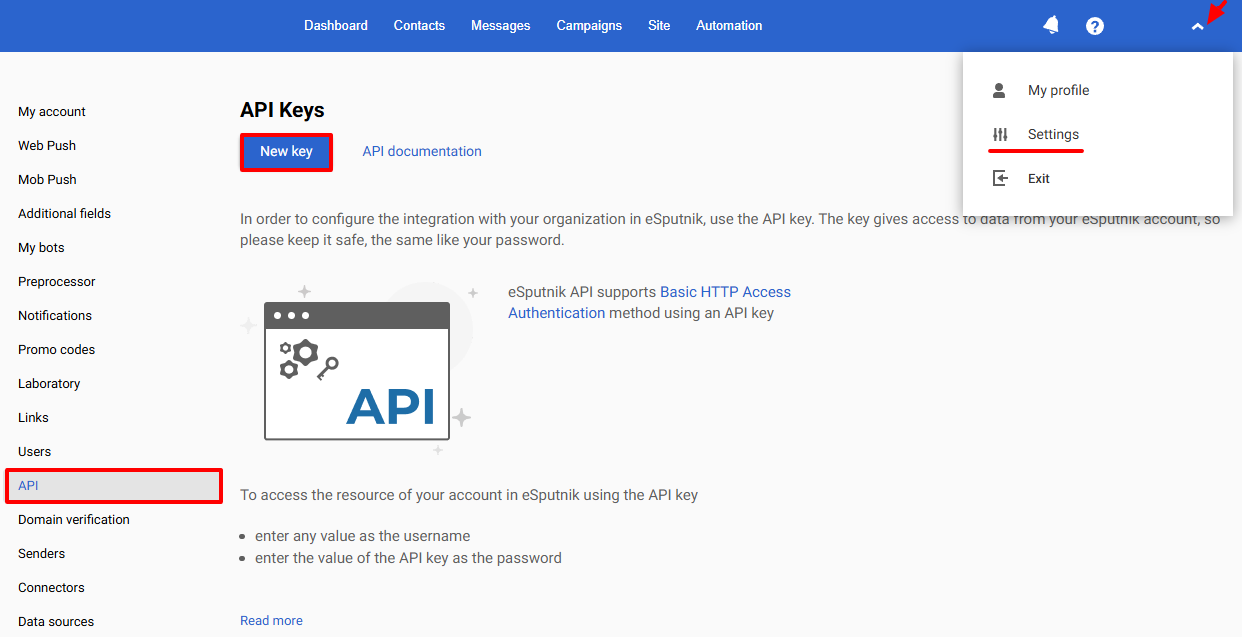Open the Automation tab
The height and width of the screenshot is (637, 1242).
729,25
